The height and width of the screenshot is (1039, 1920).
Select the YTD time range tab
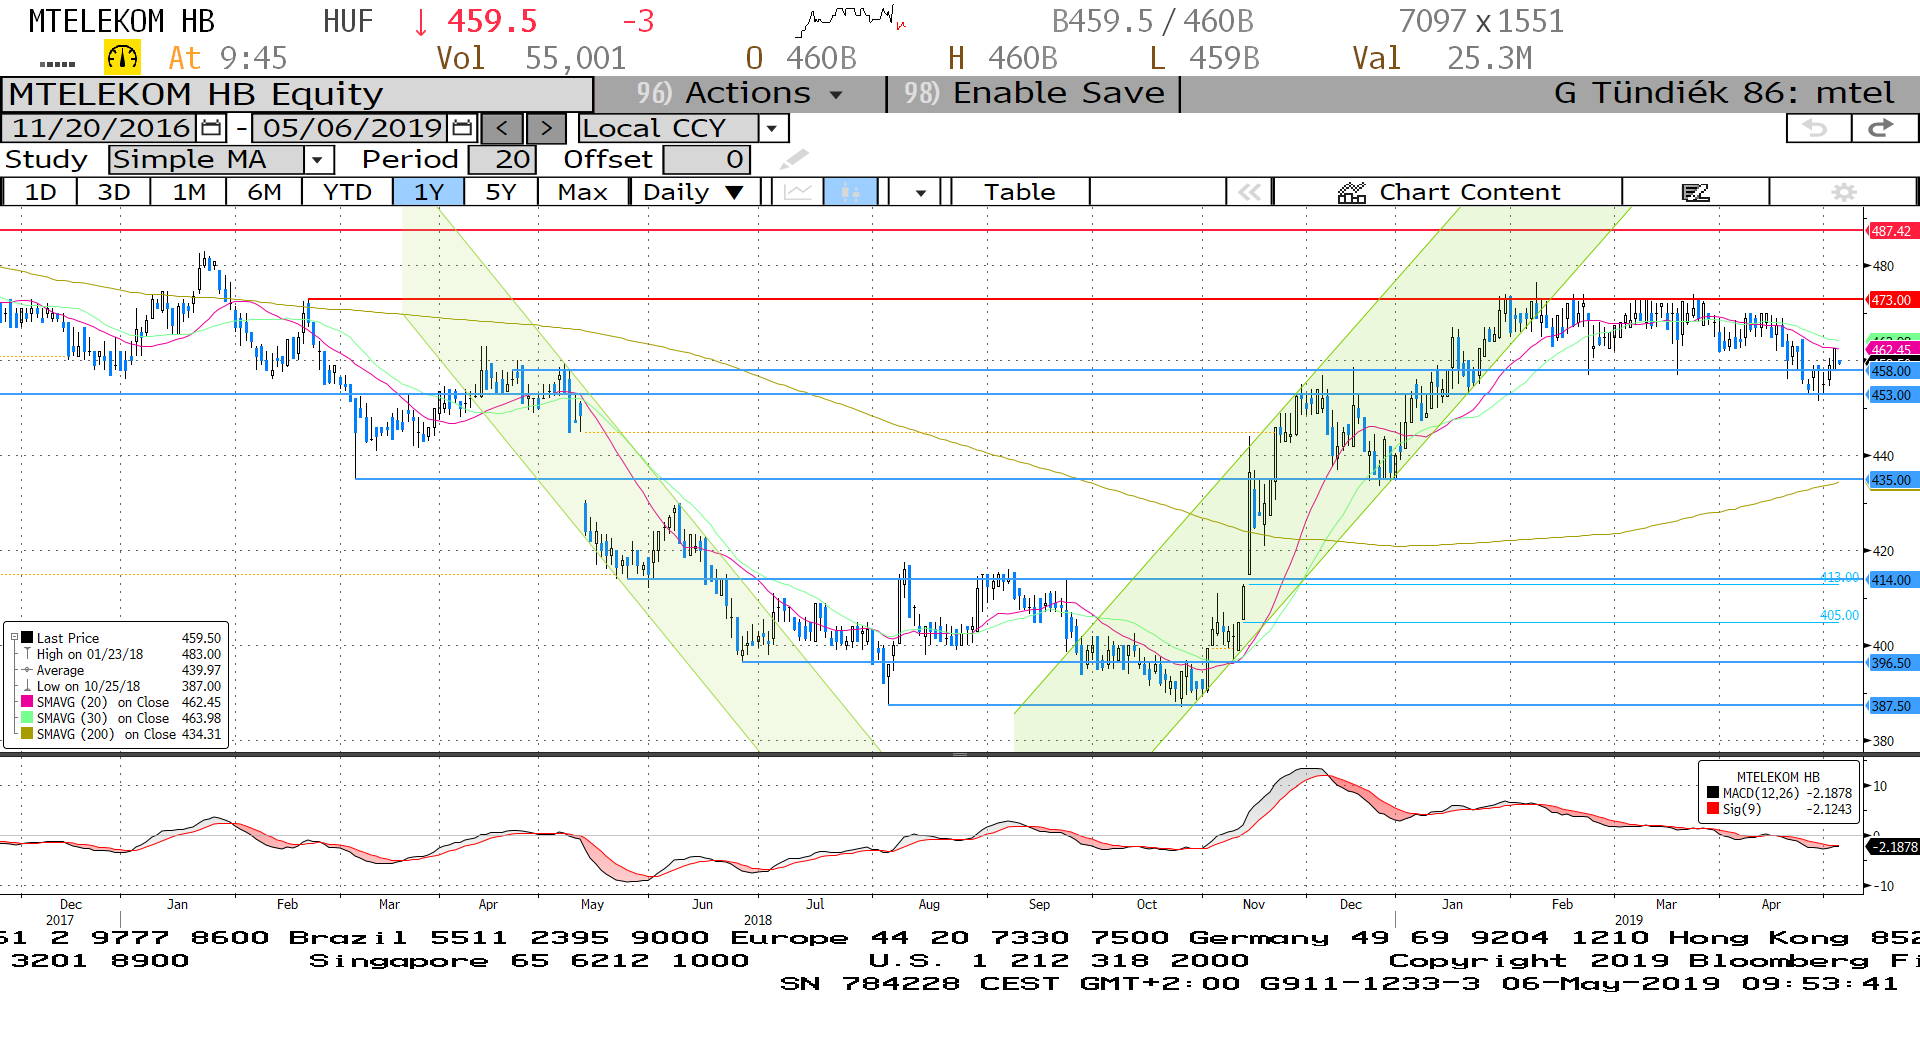click(x=347, y=192)
